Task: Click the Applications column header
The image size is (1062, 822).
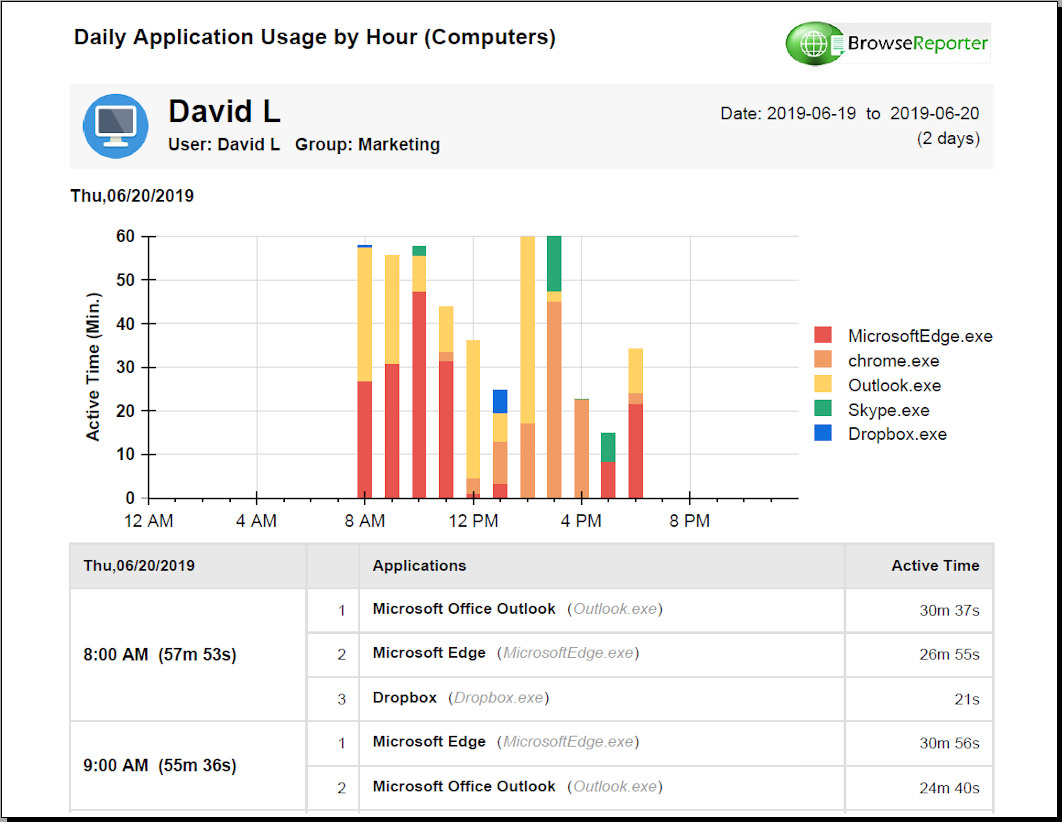Action: click(419, 566)
